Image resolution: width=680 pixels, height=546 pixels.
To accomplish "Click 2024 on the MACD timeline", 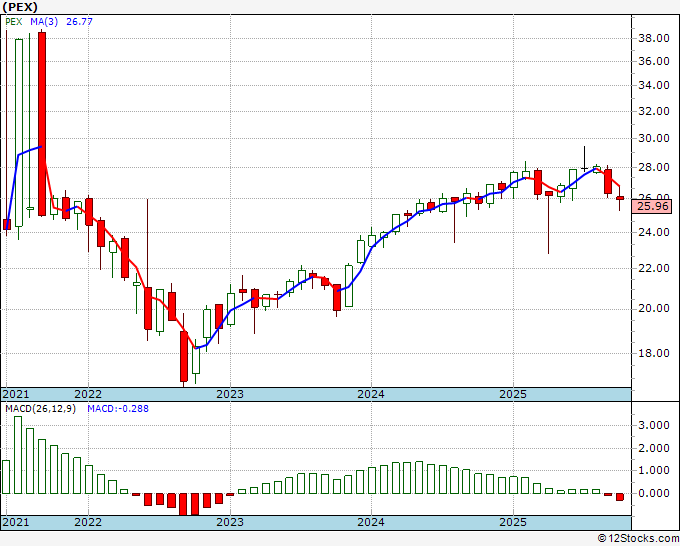I will 371,522.
